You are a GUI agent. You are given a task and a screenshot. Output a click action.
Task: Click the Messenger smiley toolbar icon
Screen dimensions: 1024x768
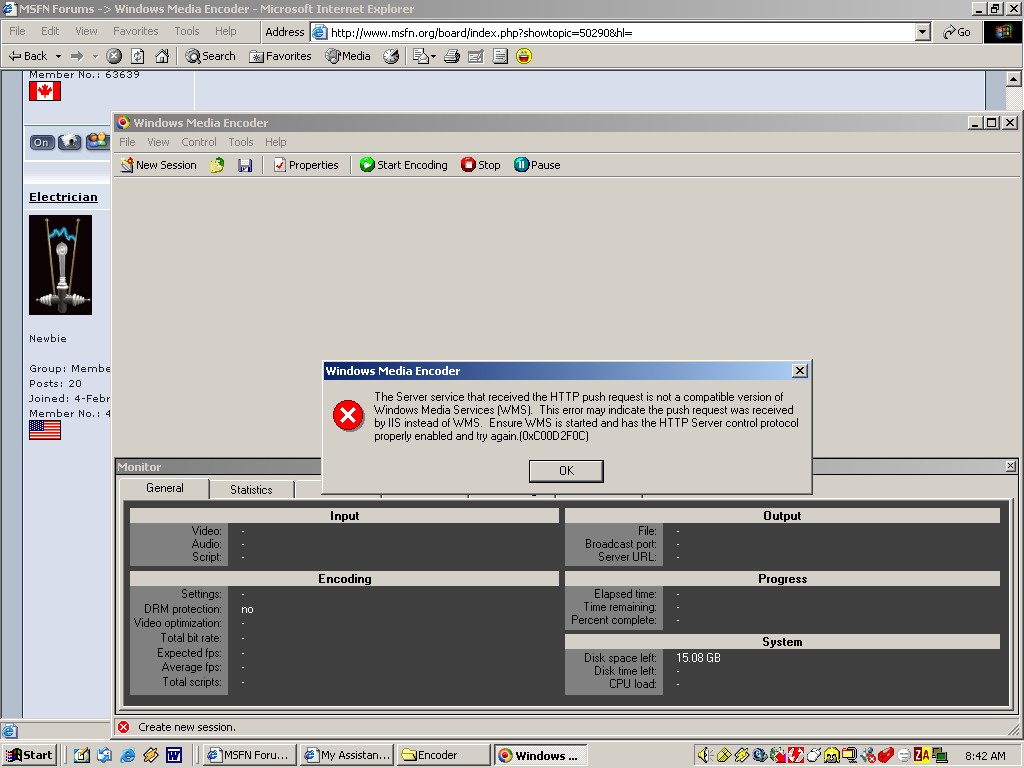pyautogui.click(x=524, y=56)
